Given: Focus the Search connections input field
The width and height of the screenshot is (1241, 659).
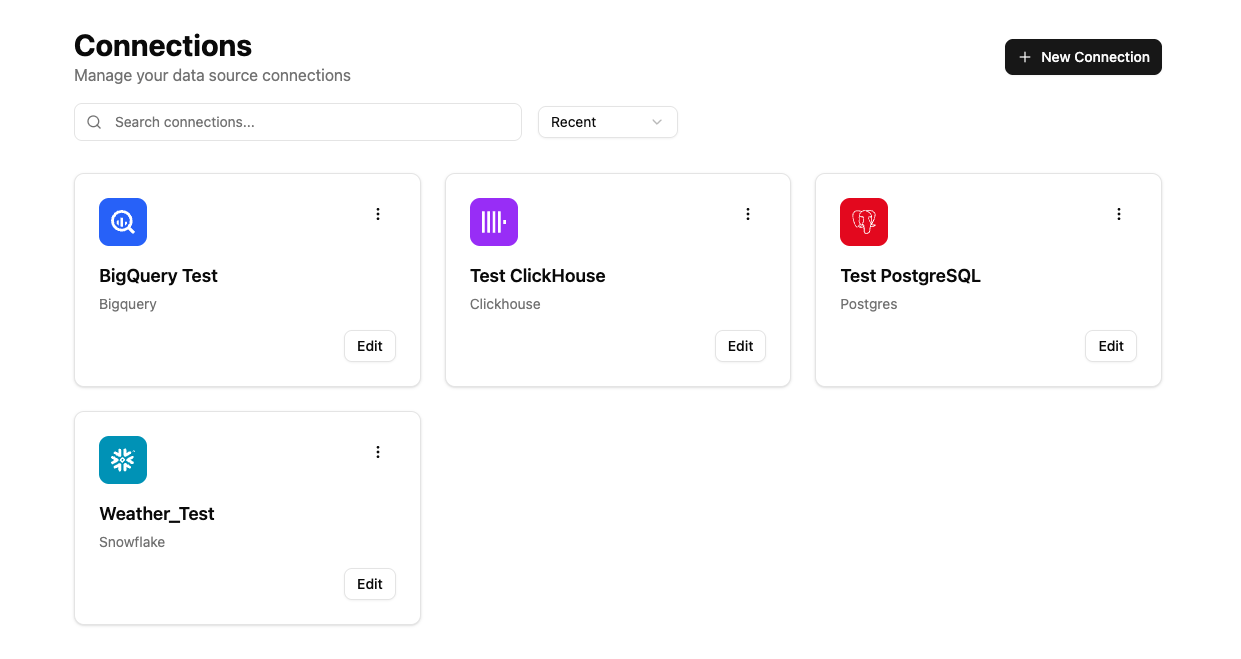Looking at the screenshot, I should [310, 122].
